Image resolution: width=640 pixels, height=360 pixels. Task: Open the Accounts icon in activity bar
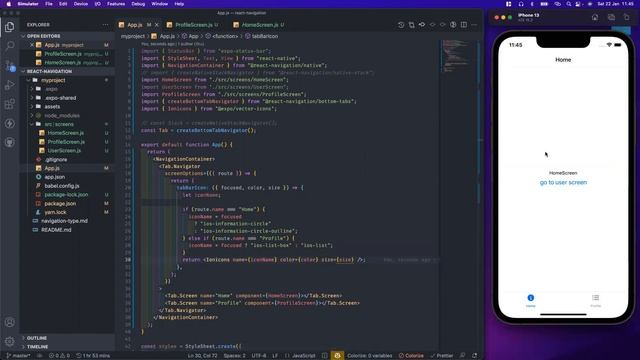pos(9,322)
